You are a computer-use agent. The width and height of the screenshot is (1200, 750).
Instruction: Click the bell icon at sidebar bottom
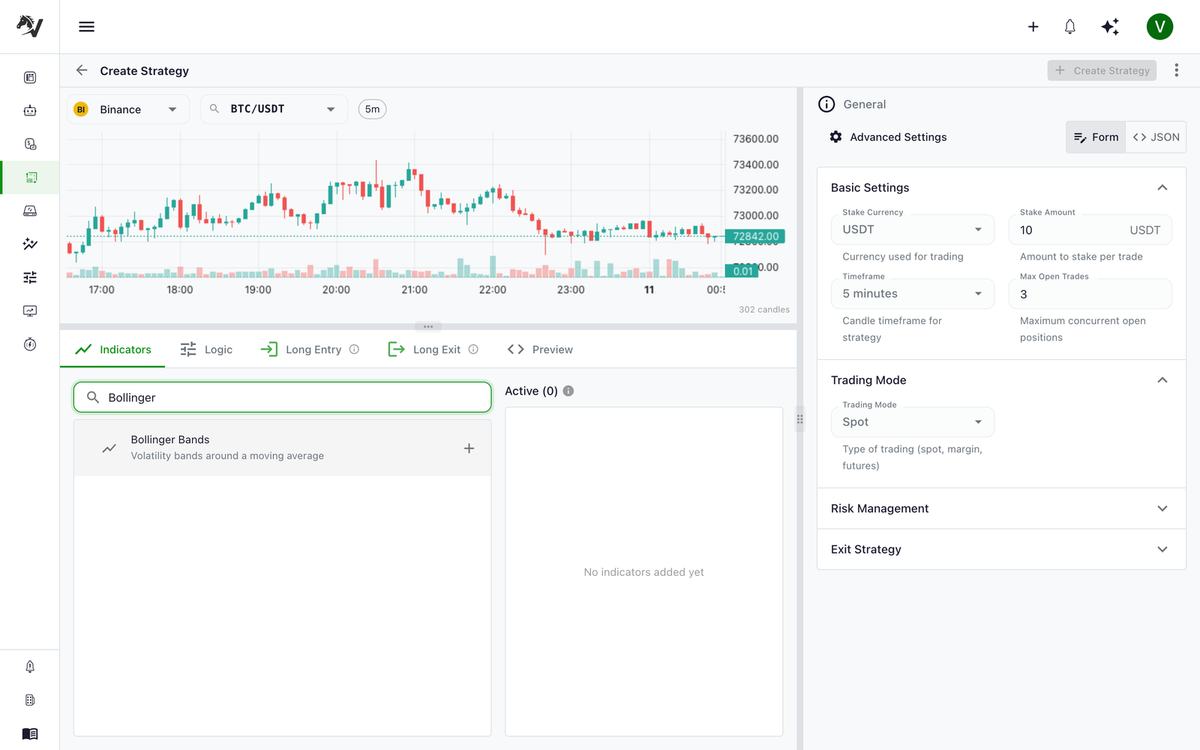point(30,667)
